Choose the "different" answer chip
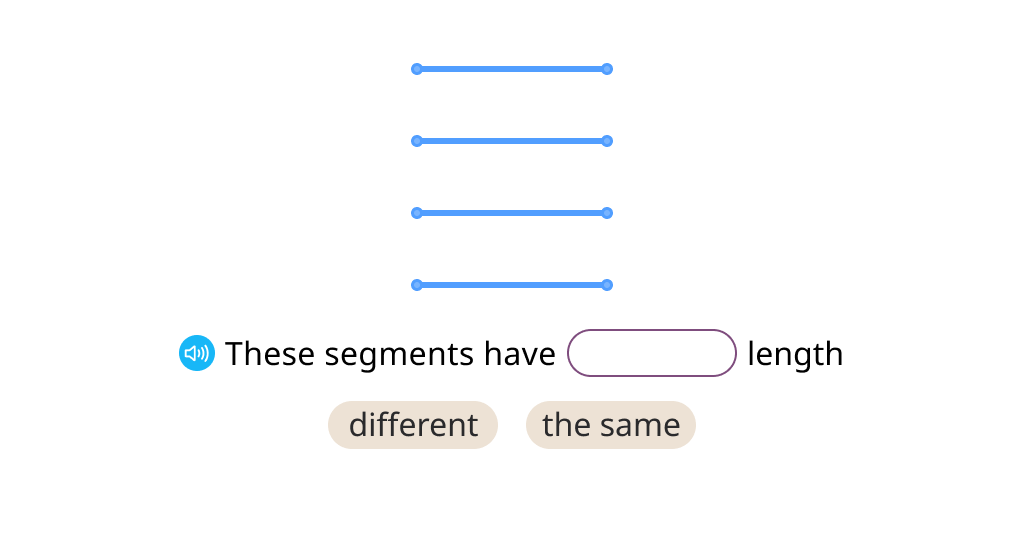Viewport: 1024px width, 560px height. click(413, 425)
